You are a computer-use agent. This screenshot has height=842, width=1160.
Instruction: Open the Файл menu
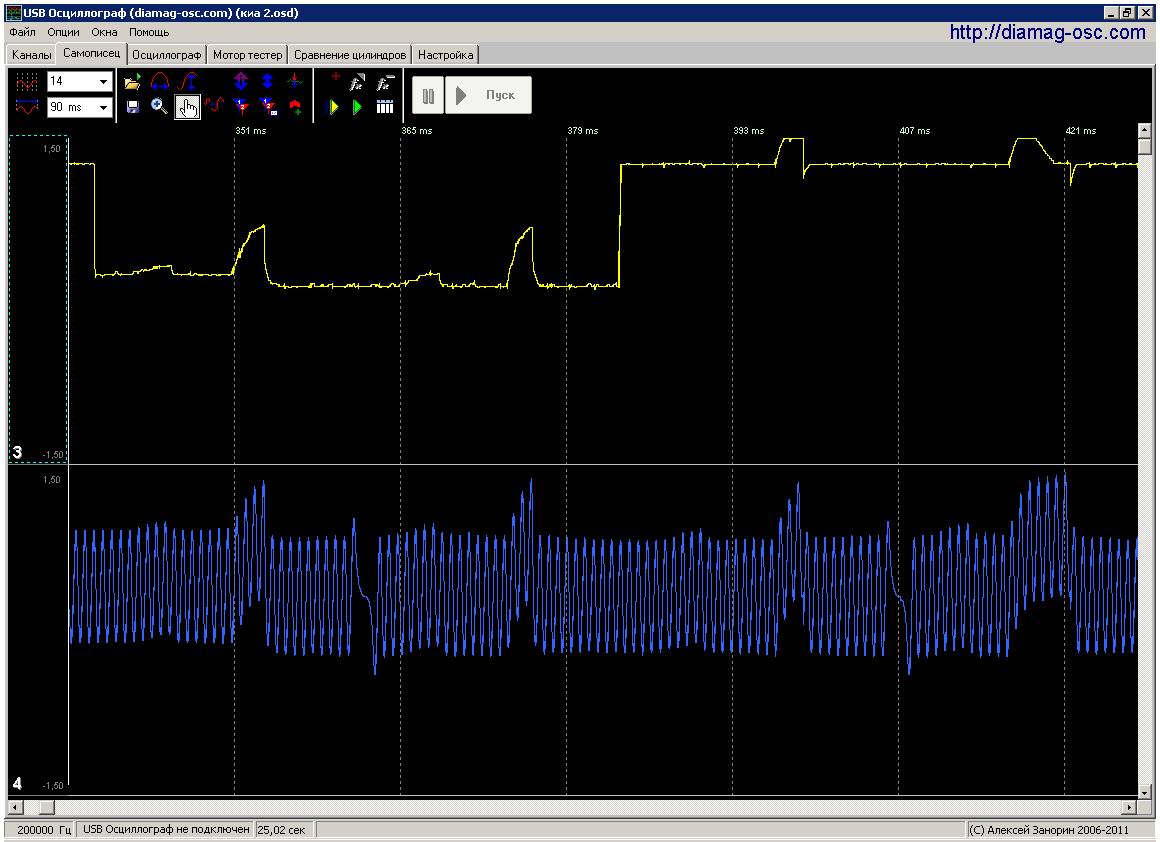pos(23,32)
